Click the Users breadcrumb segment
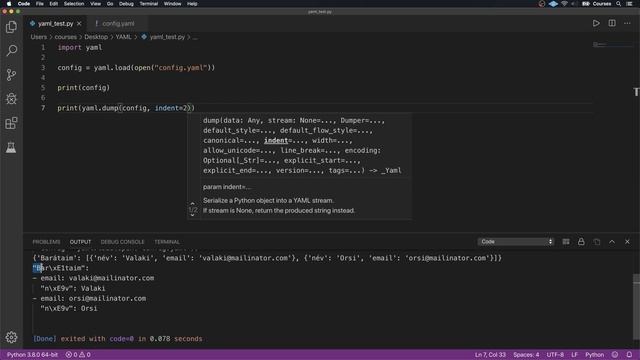This screenshot has height=360, width=640. pos(39,37)
